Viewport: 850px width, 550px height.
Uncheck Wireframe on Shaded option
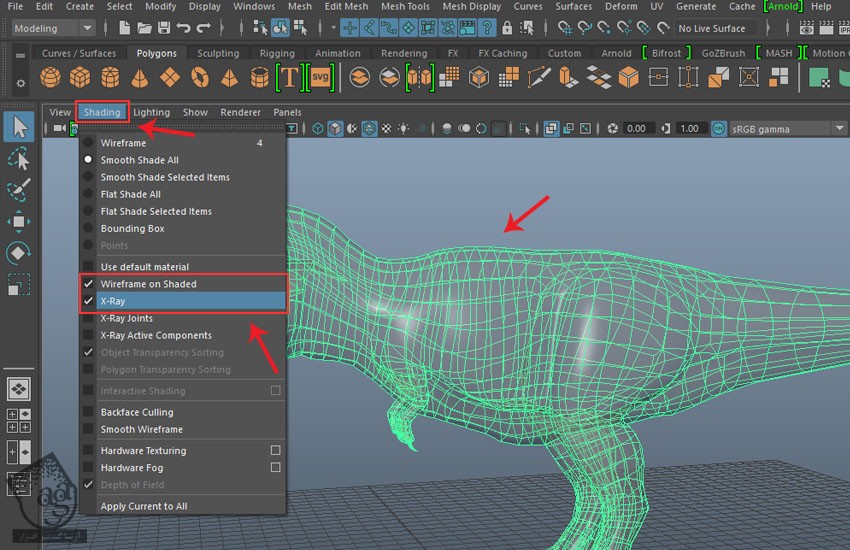[148, 284]
